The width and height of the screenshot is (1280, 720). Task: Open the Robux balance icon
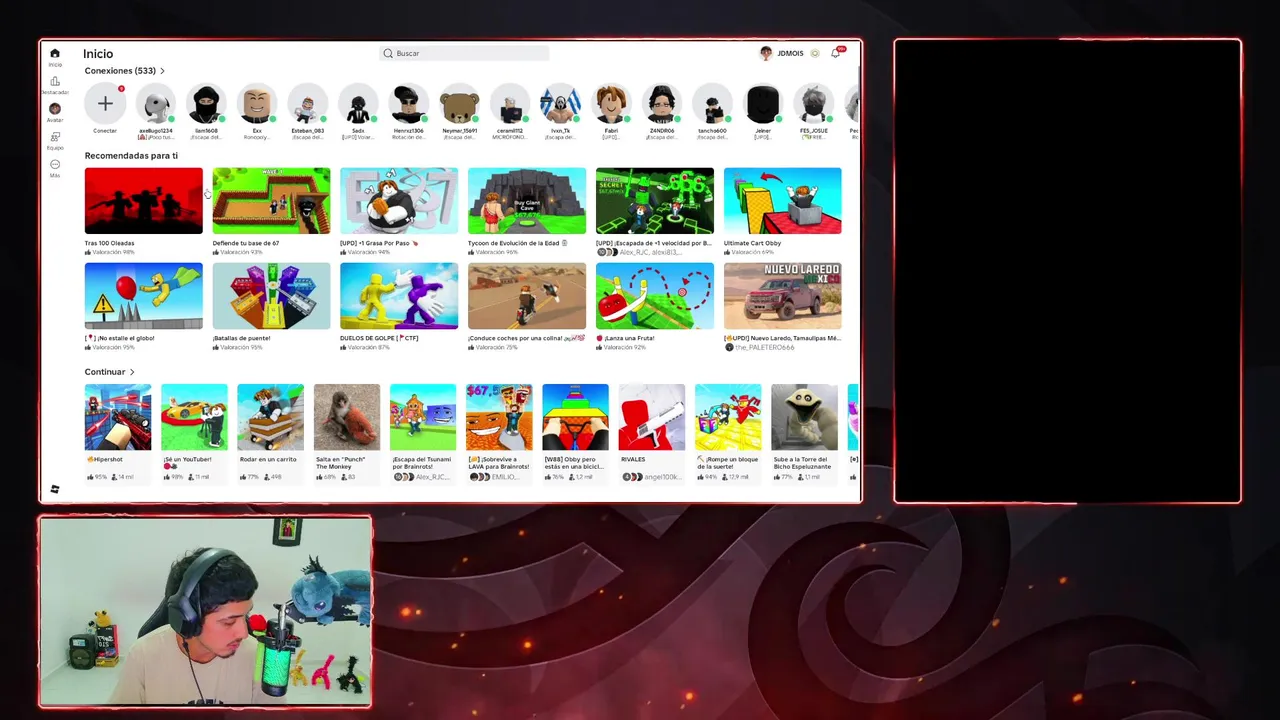click(x=815, y=53)
